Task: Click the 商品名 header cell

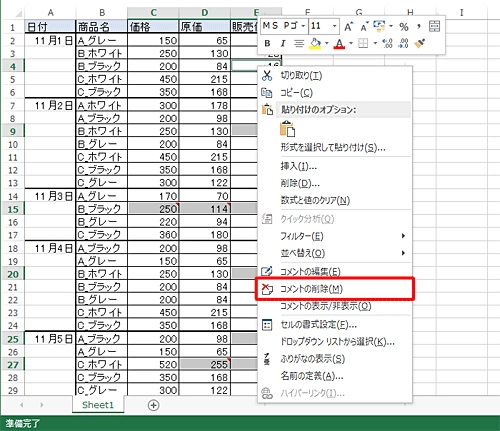Action: (x=102, y=26)
